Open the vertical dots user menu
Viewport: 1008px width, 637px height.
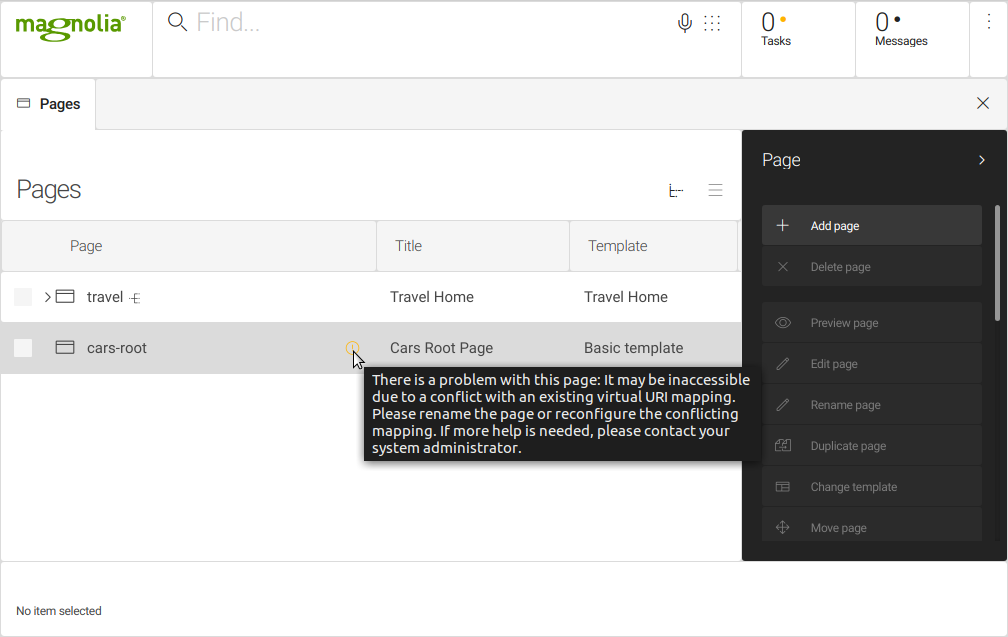tap(989, 22)
